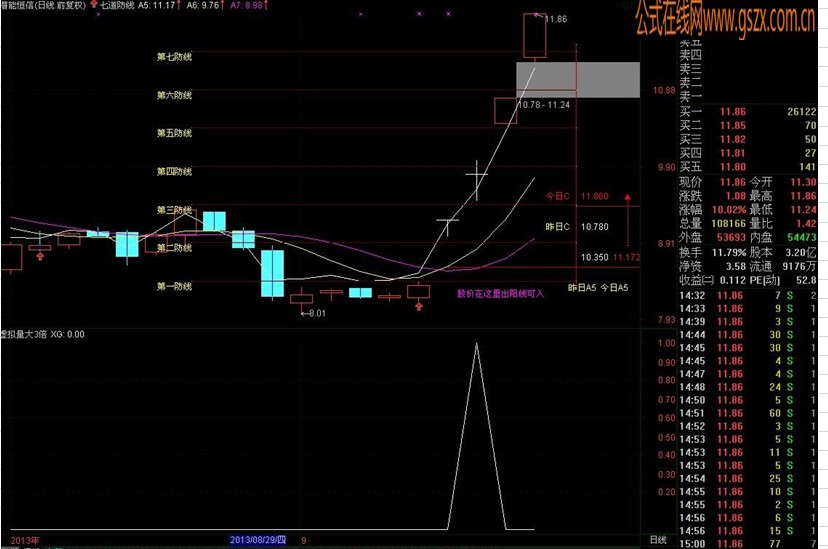Select the 14:48 tick row with volume 24
The height and width of the screenshot is (549, 828).
click(x=747, y=387)
